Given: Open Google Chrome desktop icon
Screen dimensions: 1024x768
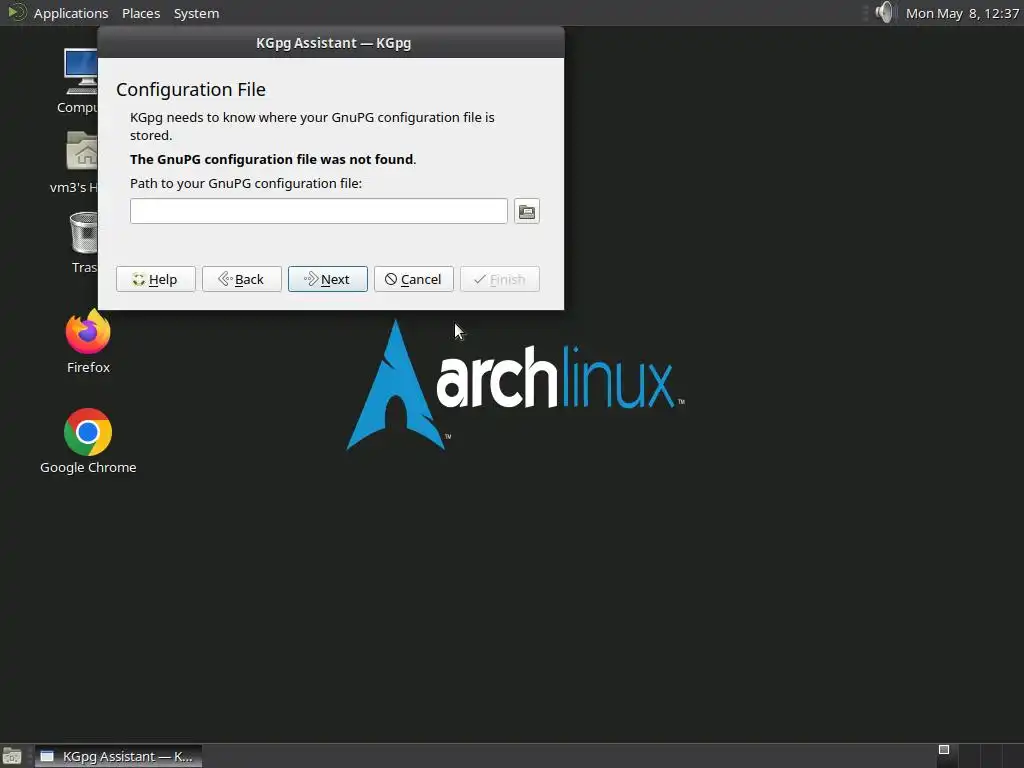Looking at the screenshot, I should pos(88,432).
